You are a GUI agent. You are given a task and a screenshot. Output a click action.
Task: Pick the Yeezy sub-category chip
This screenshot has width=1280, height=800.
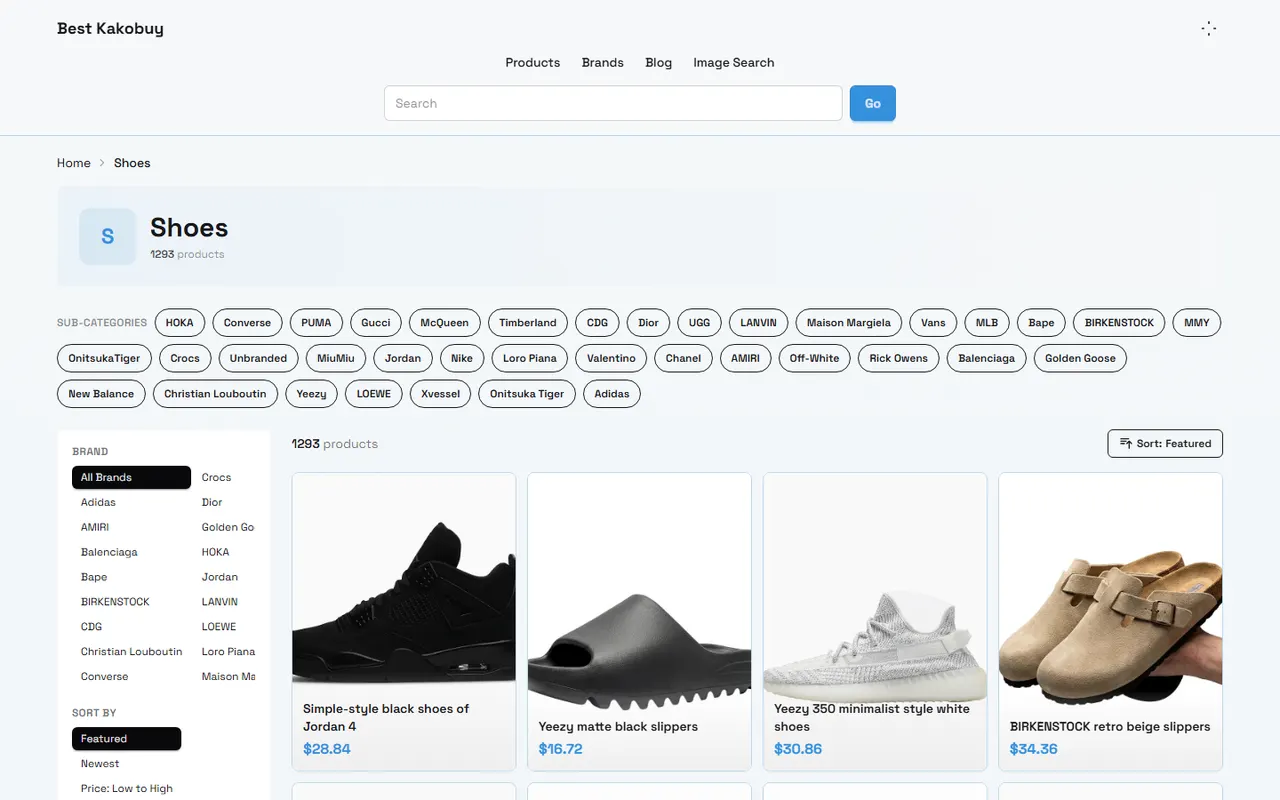pos(312,394)
